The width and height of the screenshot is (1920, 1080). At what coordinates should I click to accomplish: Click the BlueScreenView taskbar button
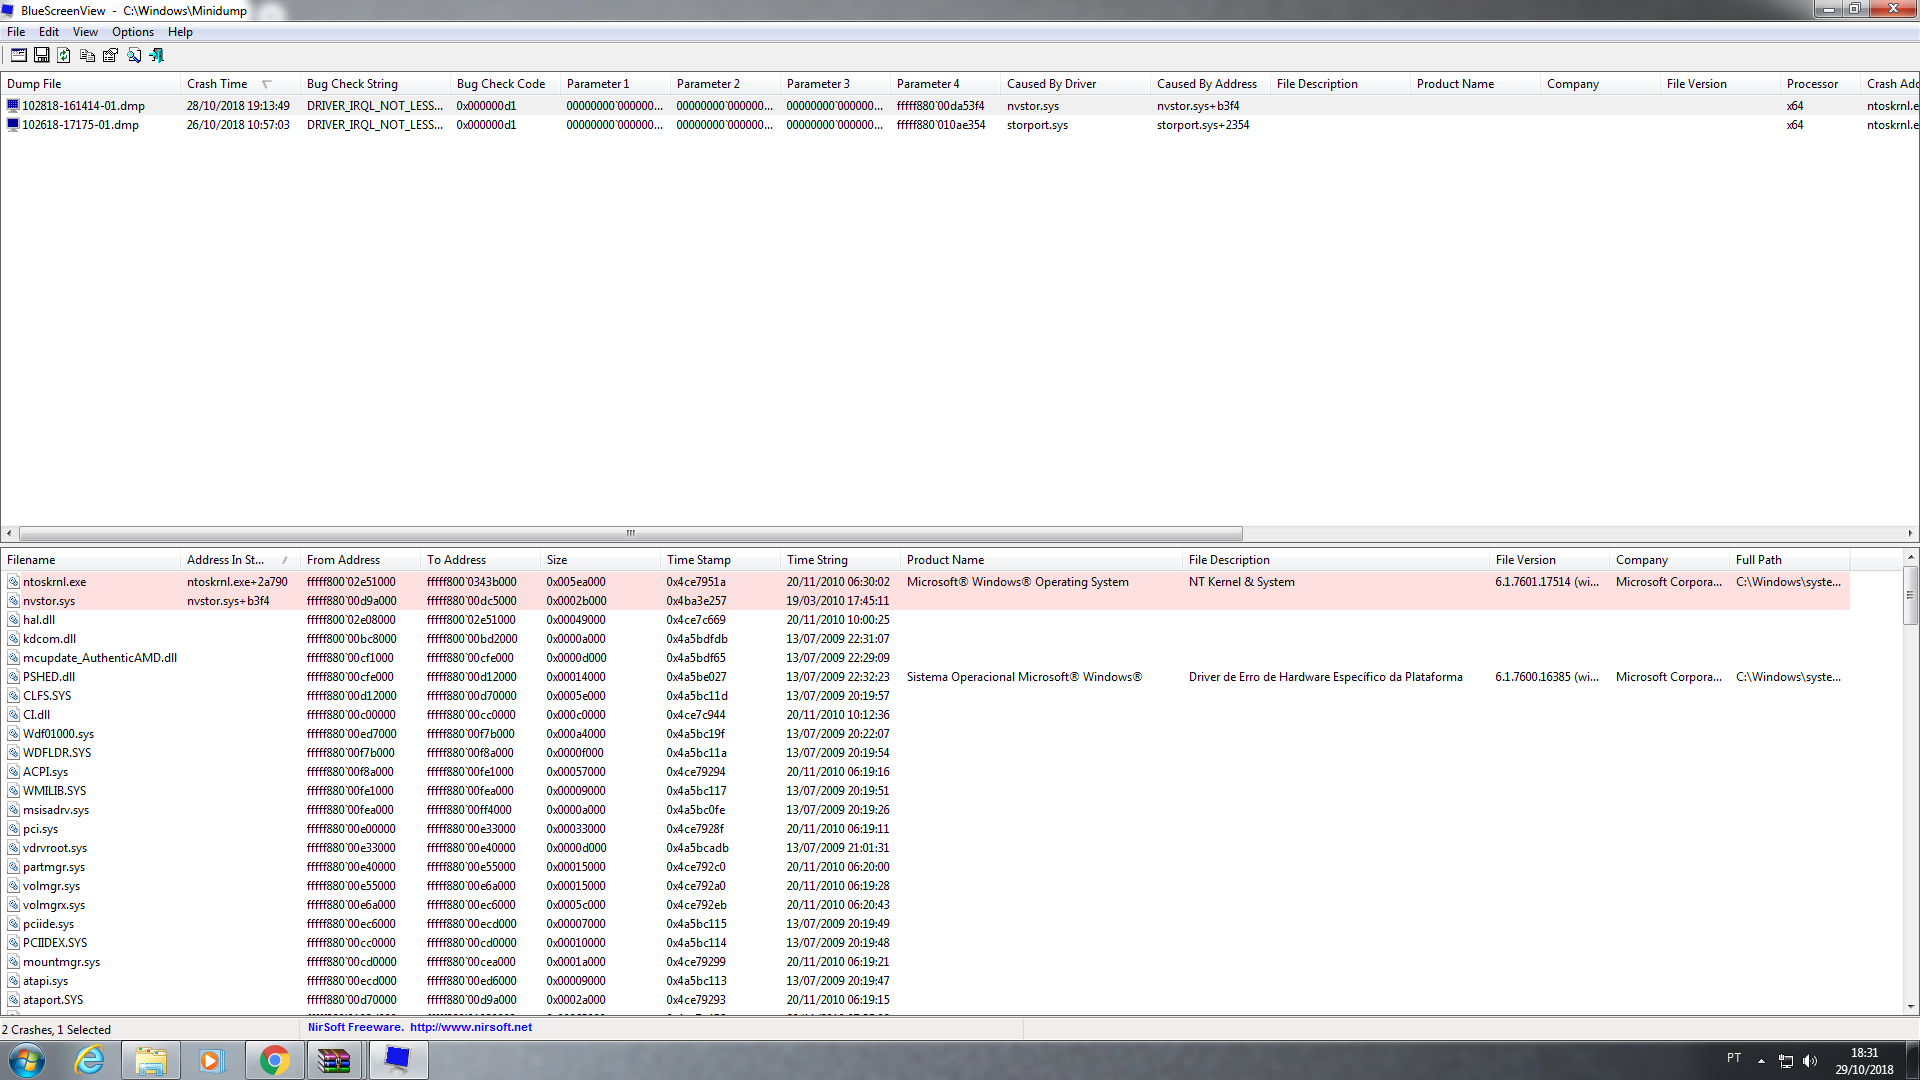coord(398,1060)
